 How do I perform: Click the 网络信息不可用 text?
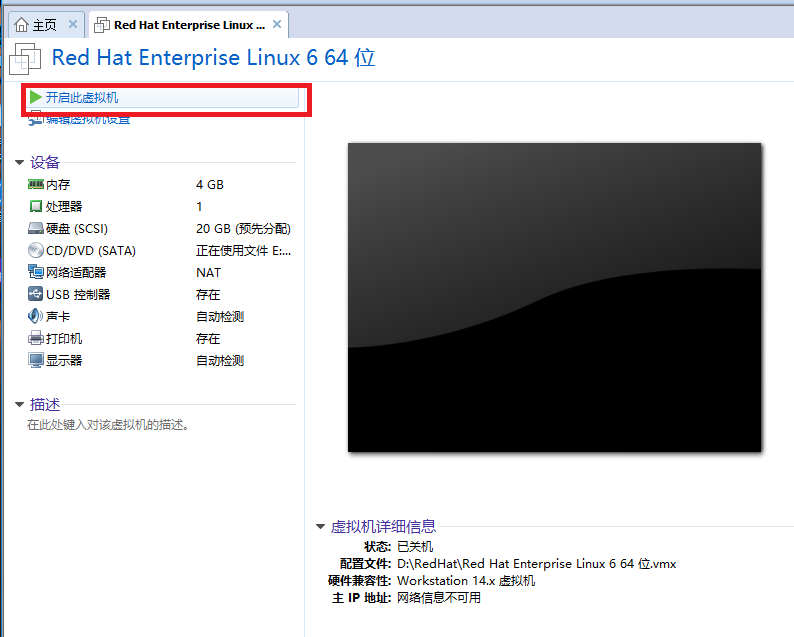(439, 598)
